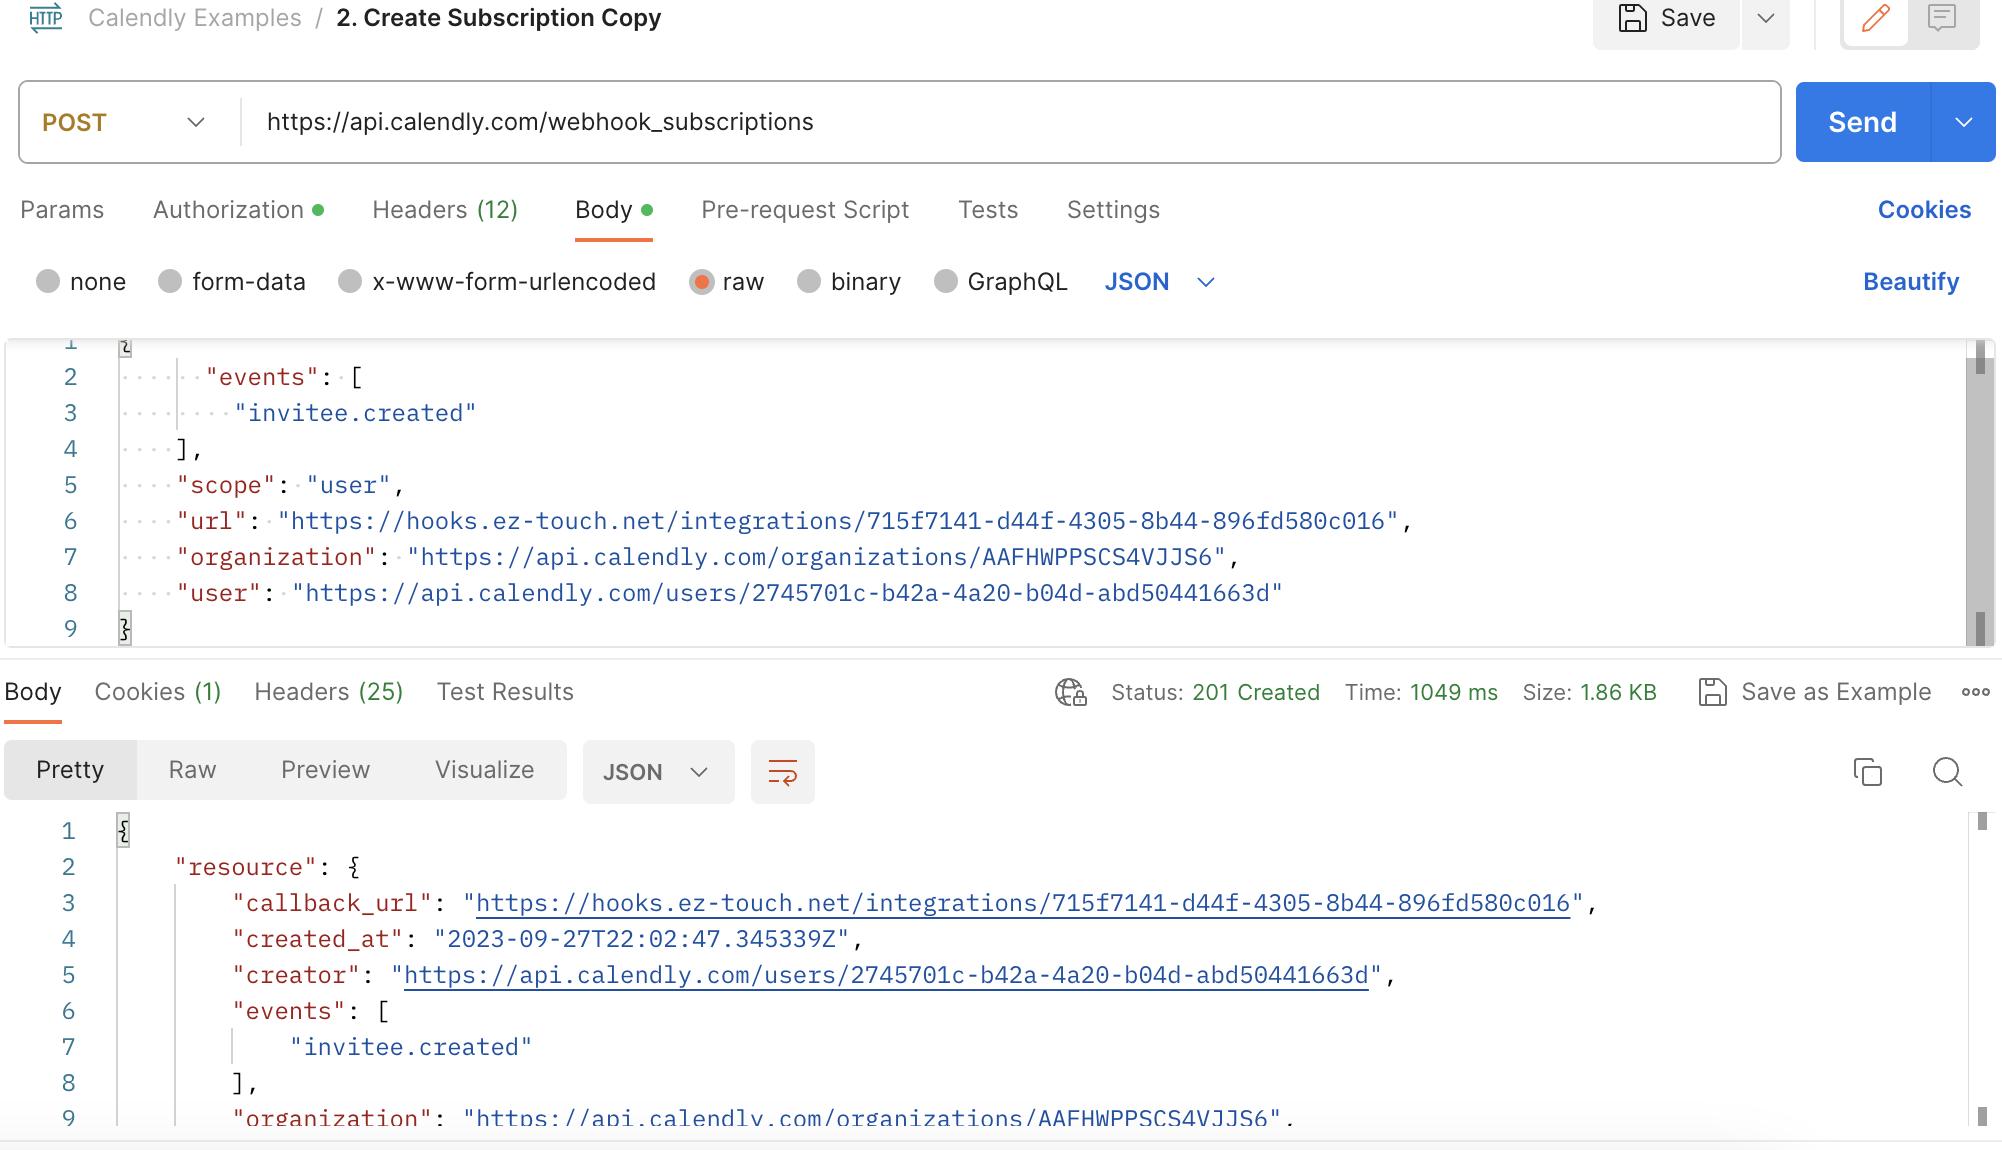Click the search response magnifier icon
Image resolution: width=2002 pixels, height=1150 pixels.
pyautogui.click(x=1947, y=772)
